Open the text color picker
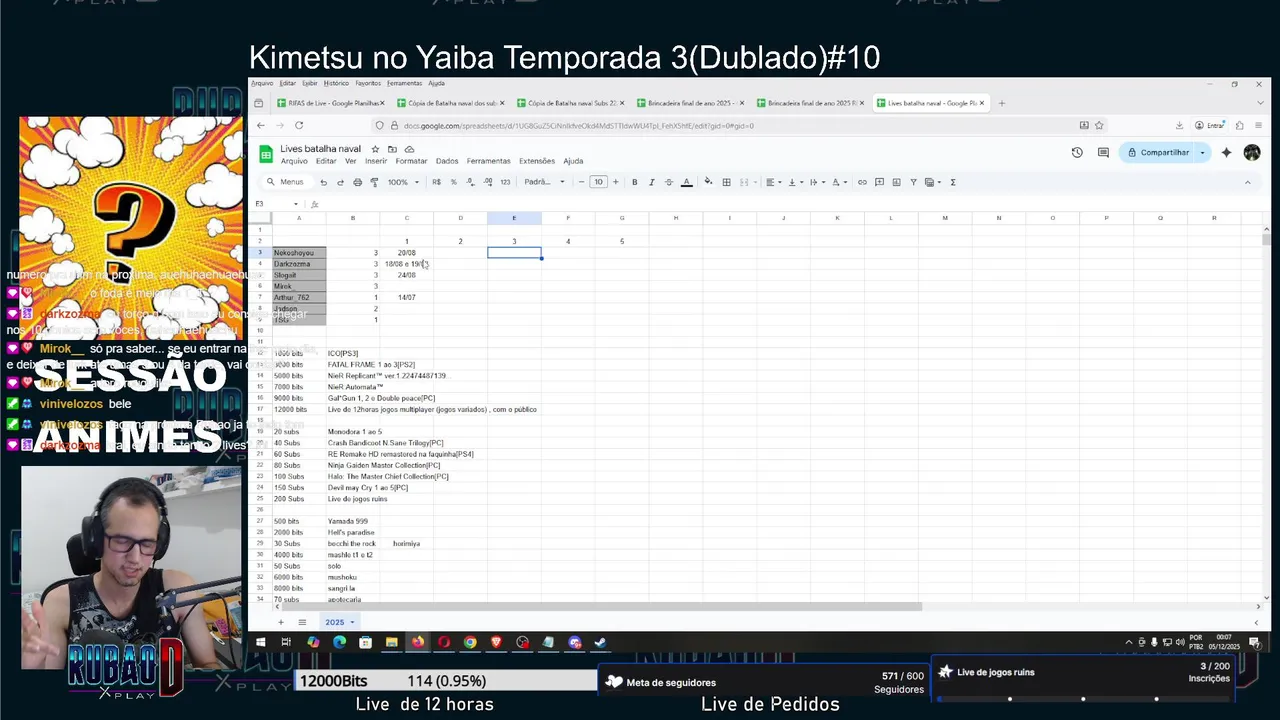Viewport: 1280px width, 720px height. (x=686, y=182)
